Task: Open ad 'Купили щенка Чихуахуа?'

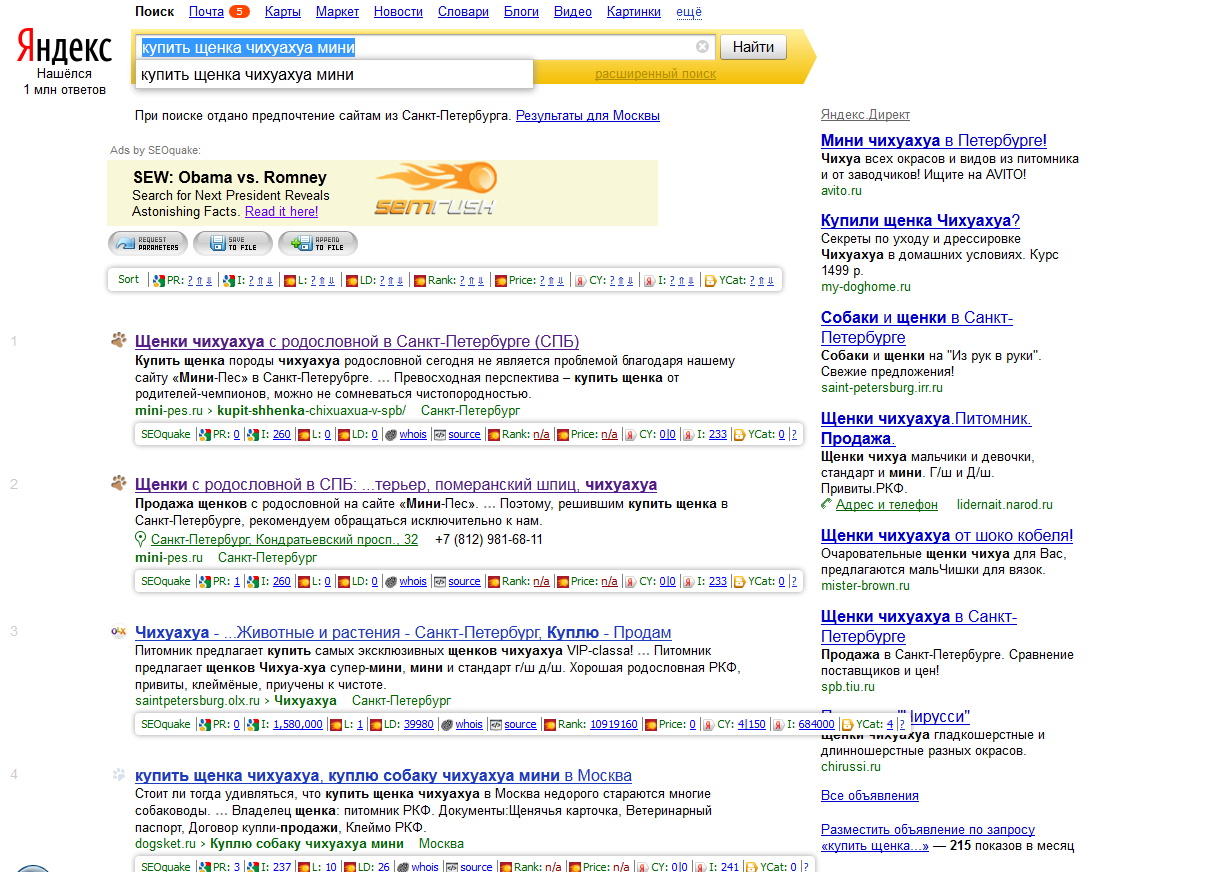Action: (x=920, y=221)
